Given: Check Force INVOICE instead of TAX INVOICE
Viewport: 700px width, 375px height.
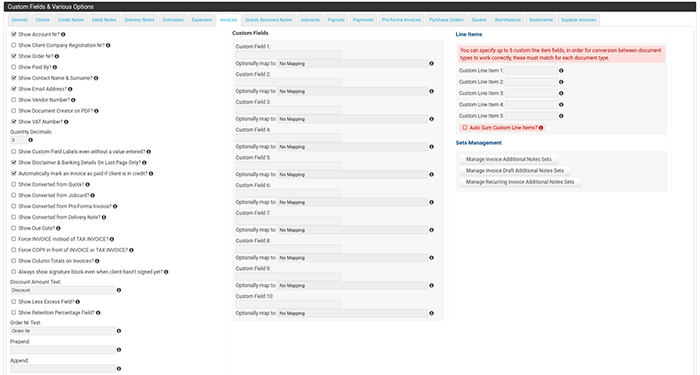Looking at the screenshot, I should (13, 239).
